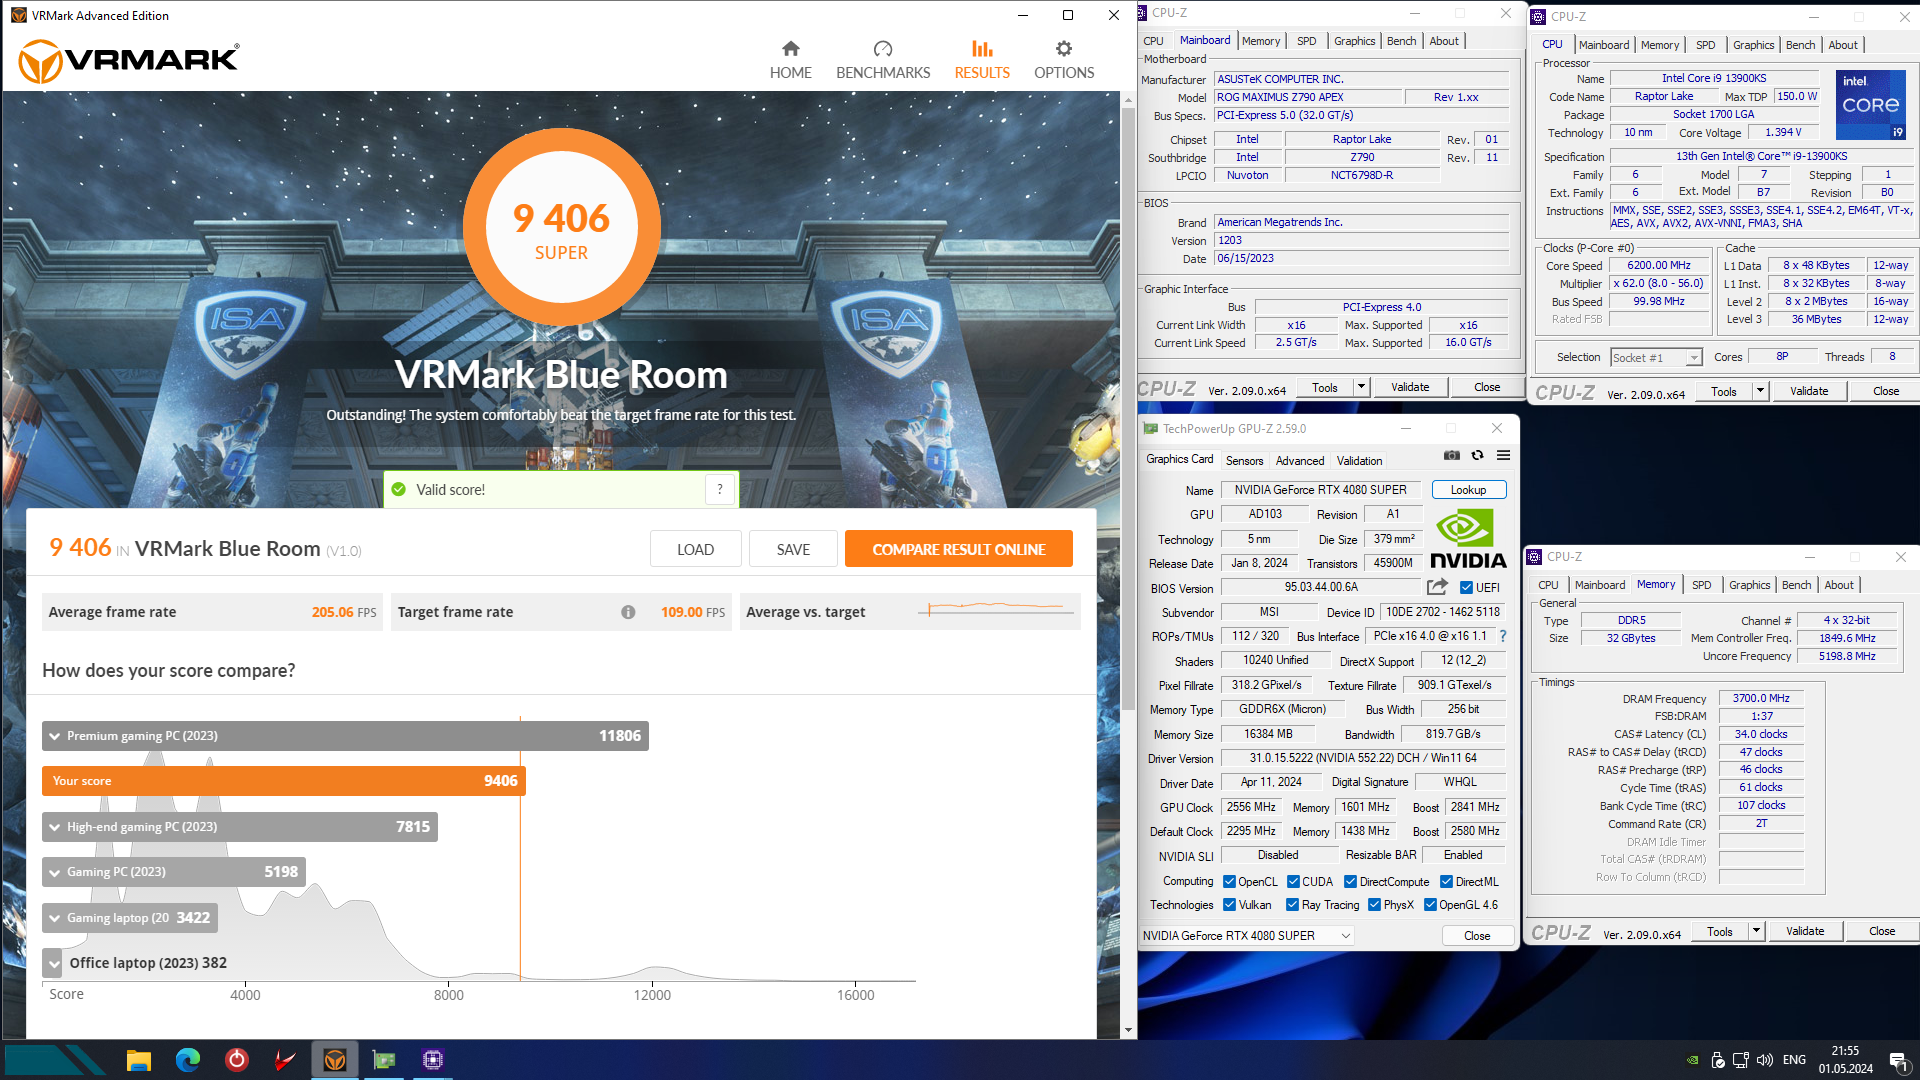This screenshot has width=1920, height=1080.
Task: Expand the Gaming laptop bar
Action: [130, 917]
